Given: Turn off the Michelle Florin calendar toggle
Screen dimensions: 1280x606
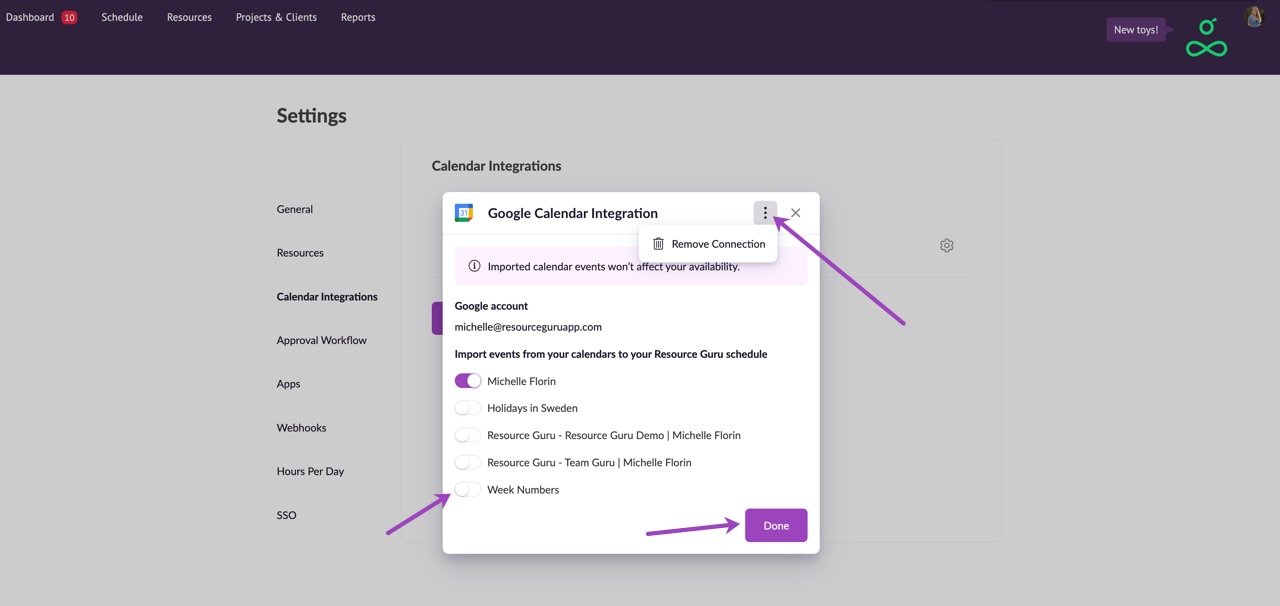Looking at the screenshot, I should click(468, 381).
